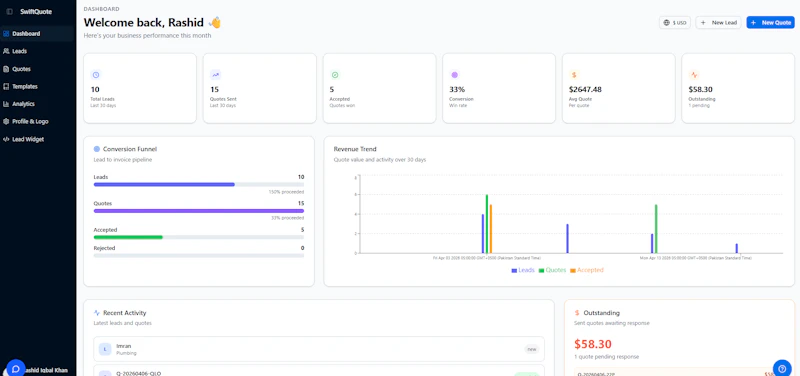Open Profile & Logo settings

tap(38, 121)
